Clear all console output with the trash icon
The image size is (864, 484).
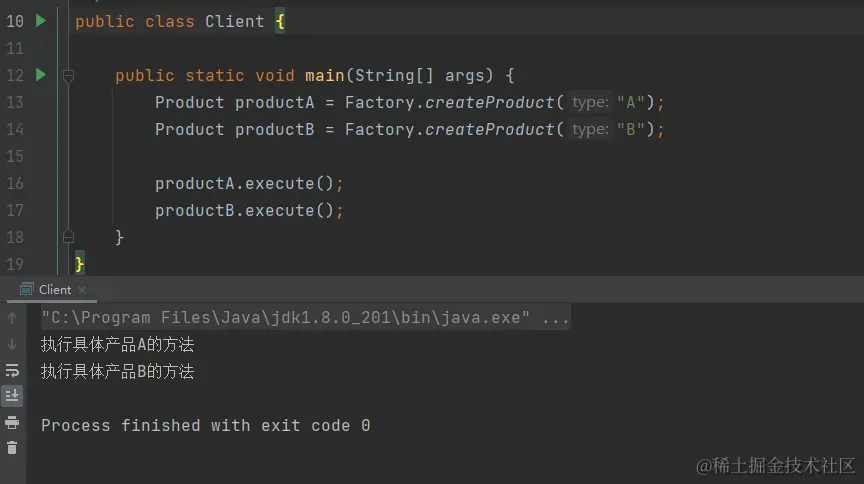12,447
